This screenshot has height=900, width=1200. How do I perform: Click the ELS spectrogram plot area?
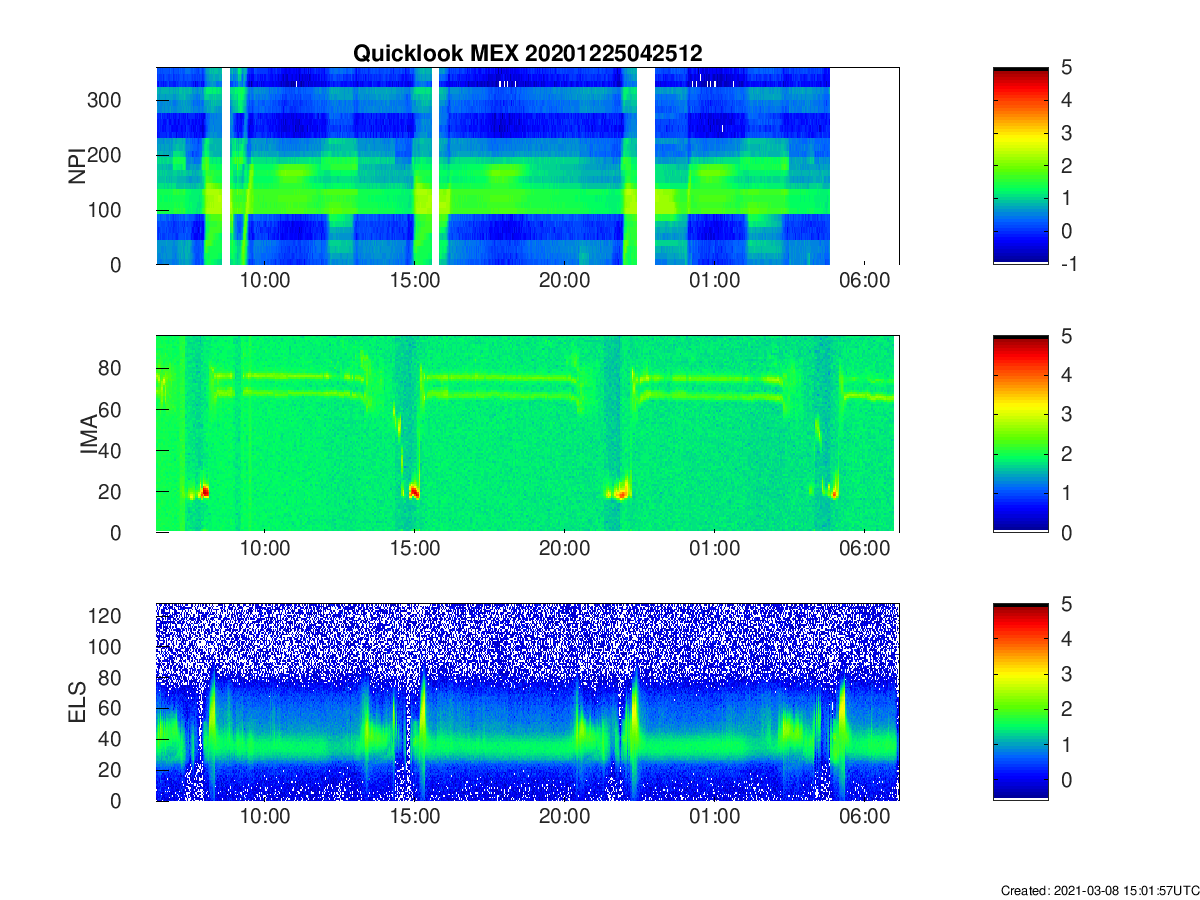(x=527, y=702)
